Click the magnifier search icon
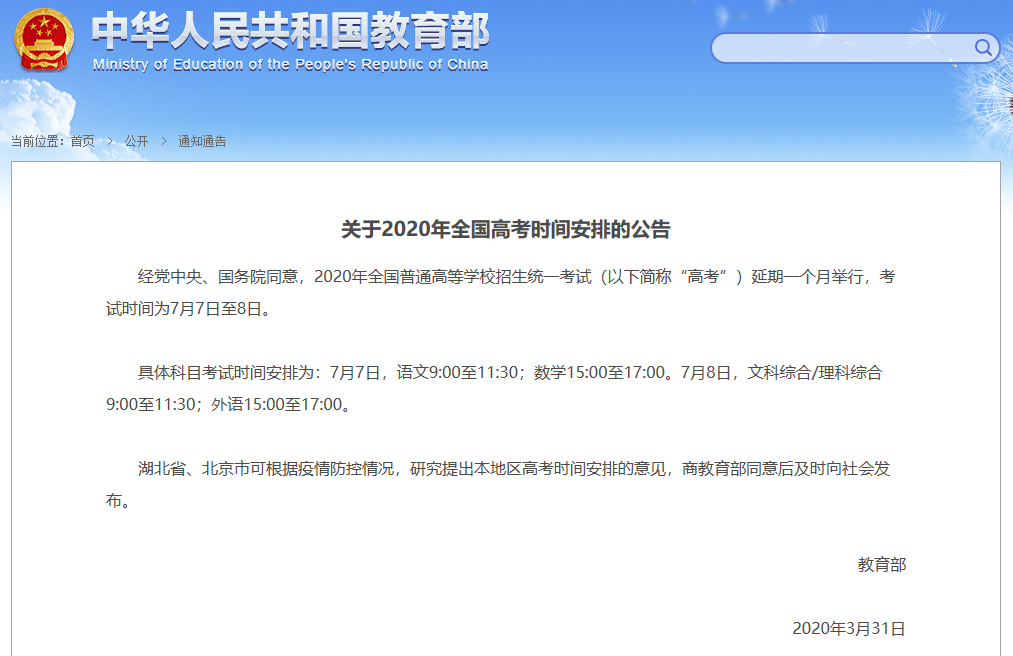The height and width of the screenshot is (656, 1013). pos(983,47)
